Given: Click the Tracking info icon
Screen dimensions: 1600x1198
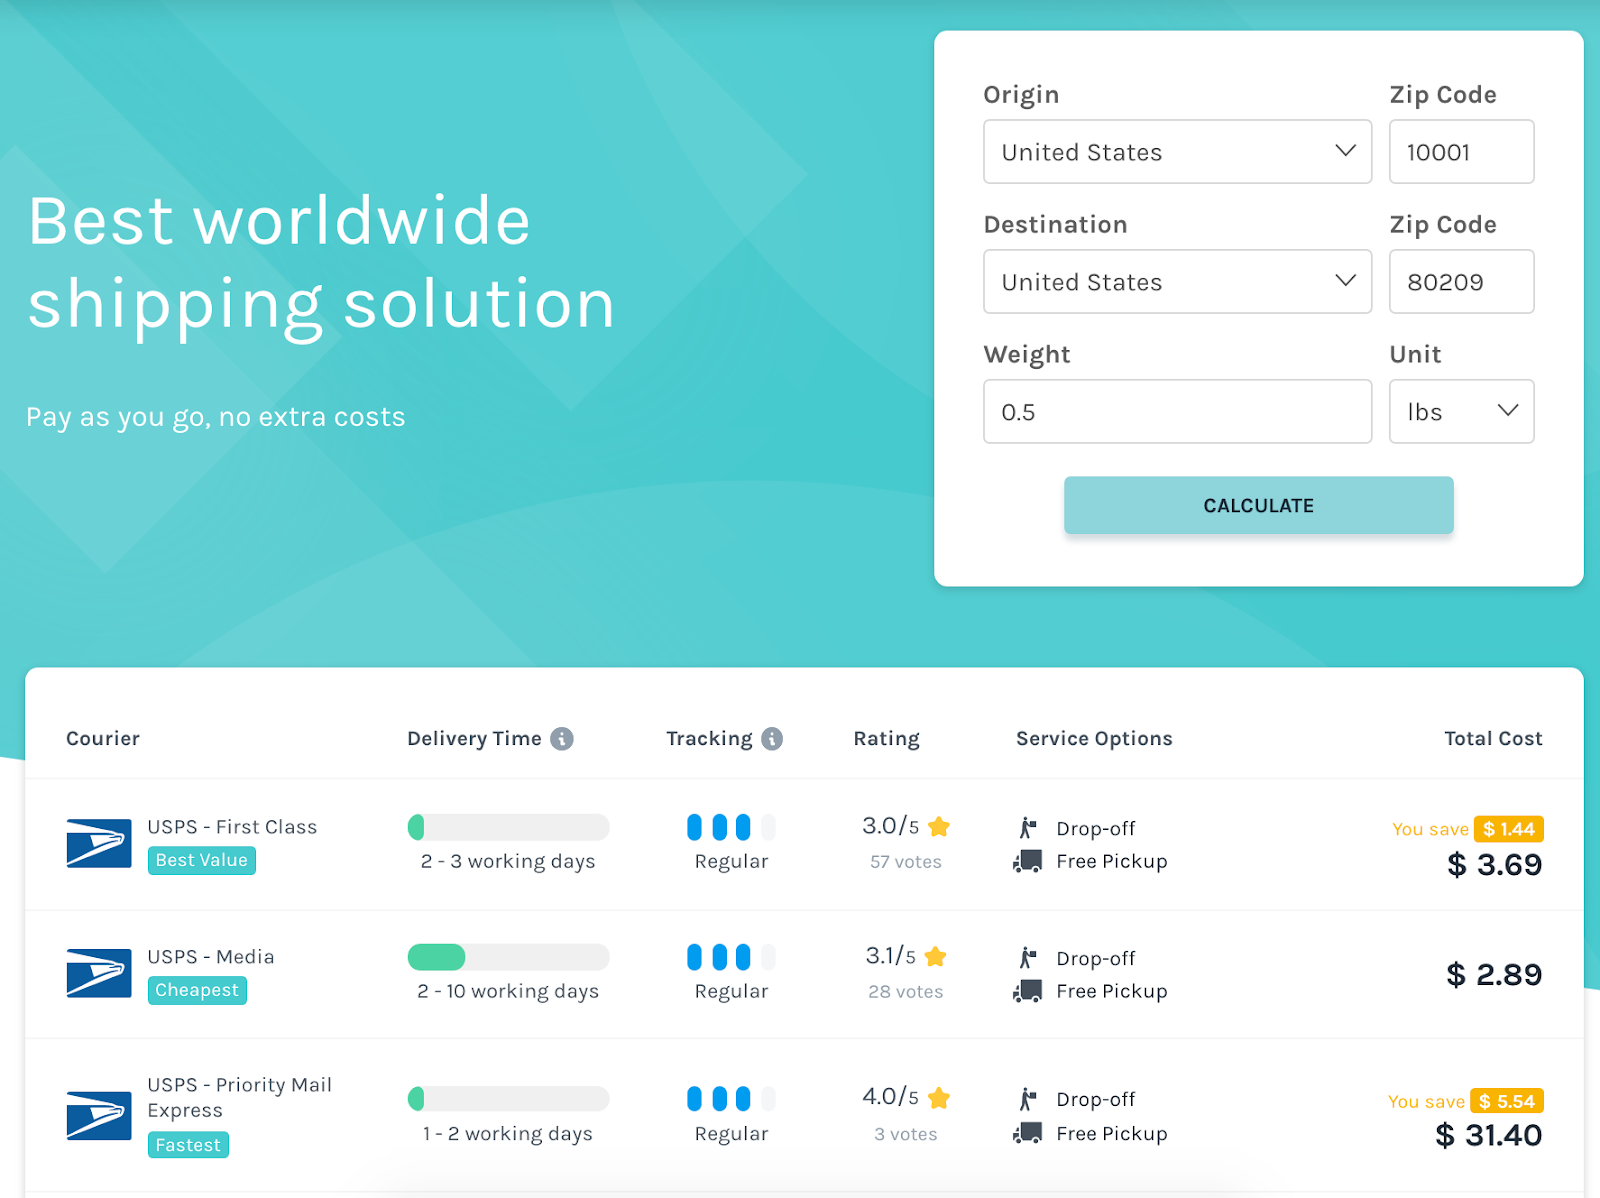Looking at the screenshot, I should click(x=772, y=739).
